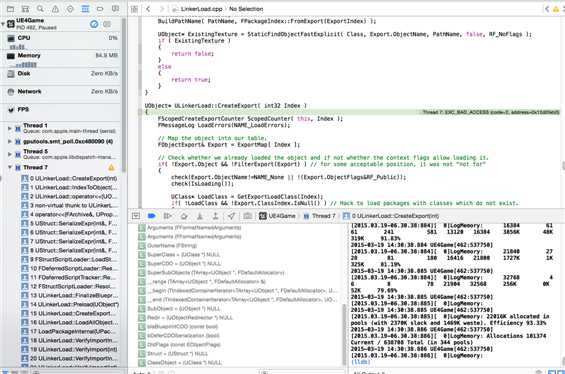Hide the debug area with the toggle button
The height and width of the screenshot is (374, 565).
(x=136, y=216)
